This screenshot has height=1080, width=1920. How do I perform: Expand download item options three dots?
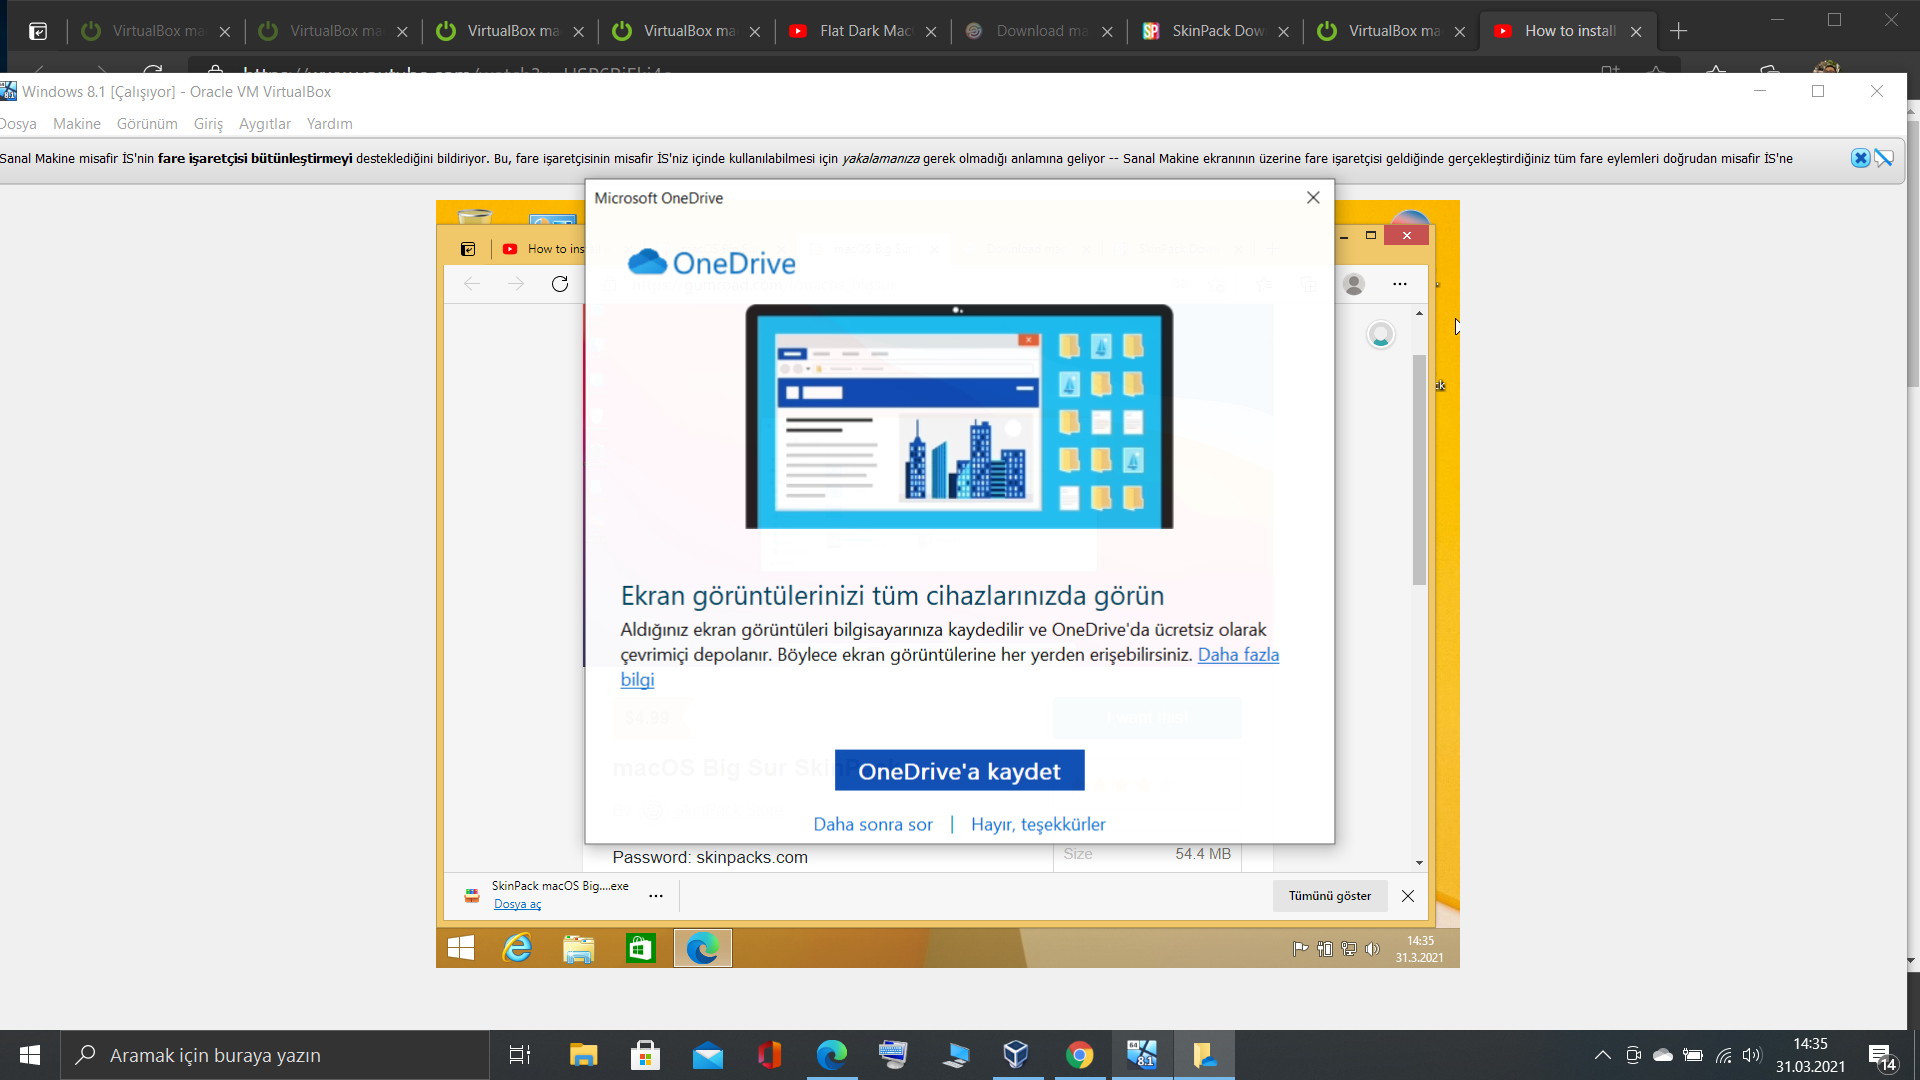point(656,896)
